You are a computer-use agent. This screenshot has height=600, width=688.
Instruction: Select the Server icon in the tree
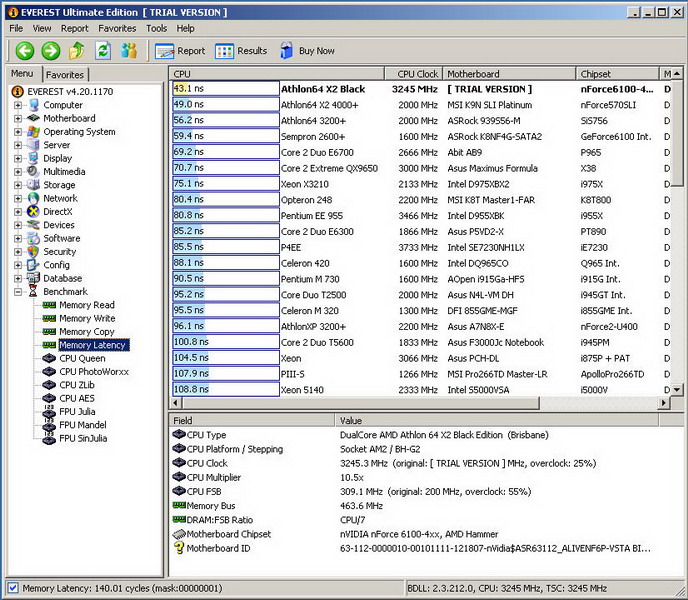tap(33, 145)
